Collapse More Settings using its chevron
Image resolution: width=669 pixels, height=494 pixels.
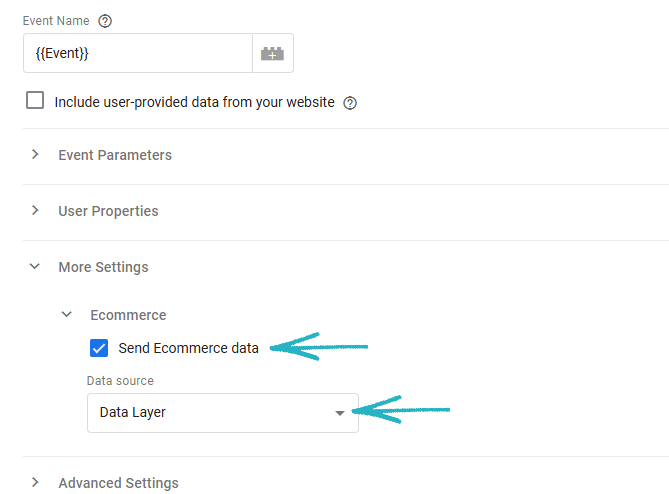pos(35,267)
